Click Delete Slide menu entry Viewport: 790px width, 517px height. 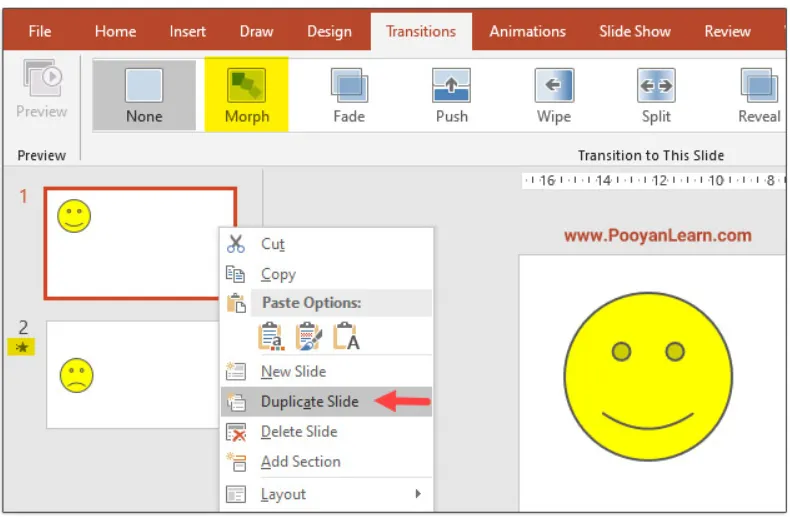pos(298,432)
